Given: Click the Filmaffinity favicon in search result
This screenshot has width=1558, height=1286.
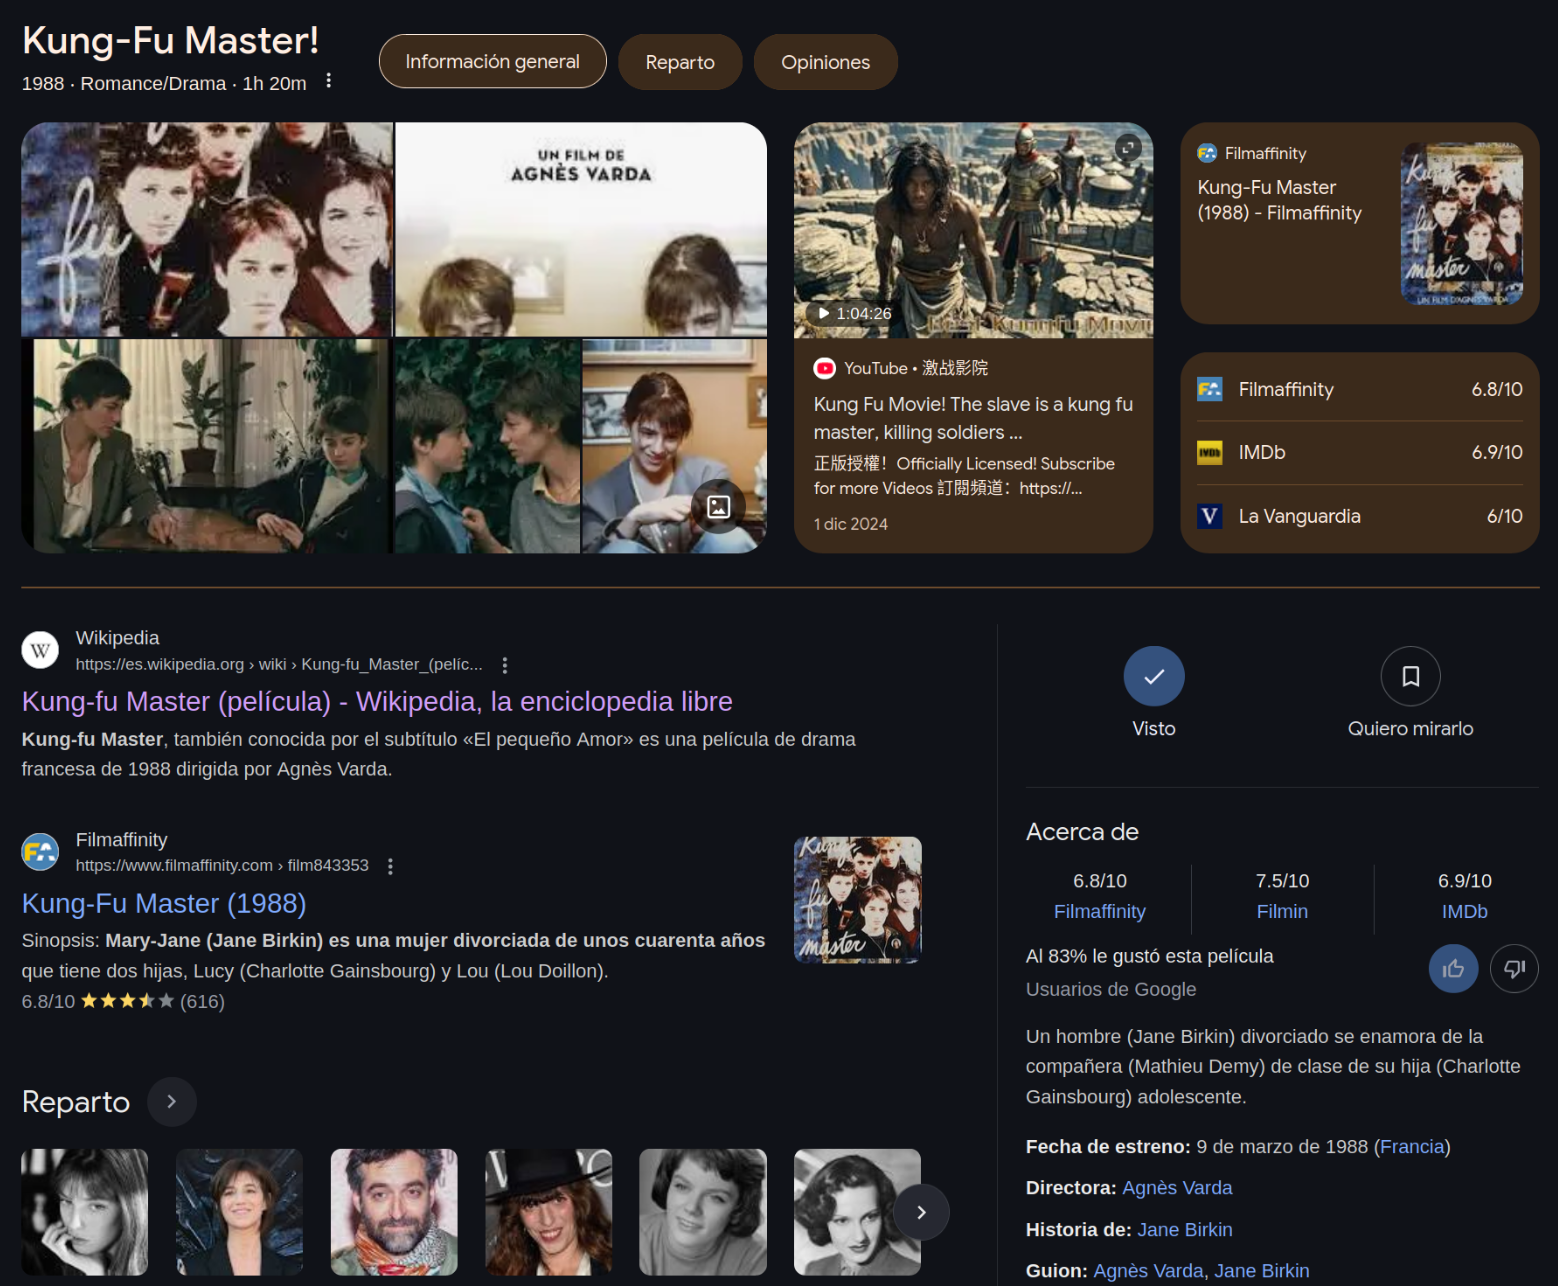Looking at the screenshot, I should tap(40, 852).
